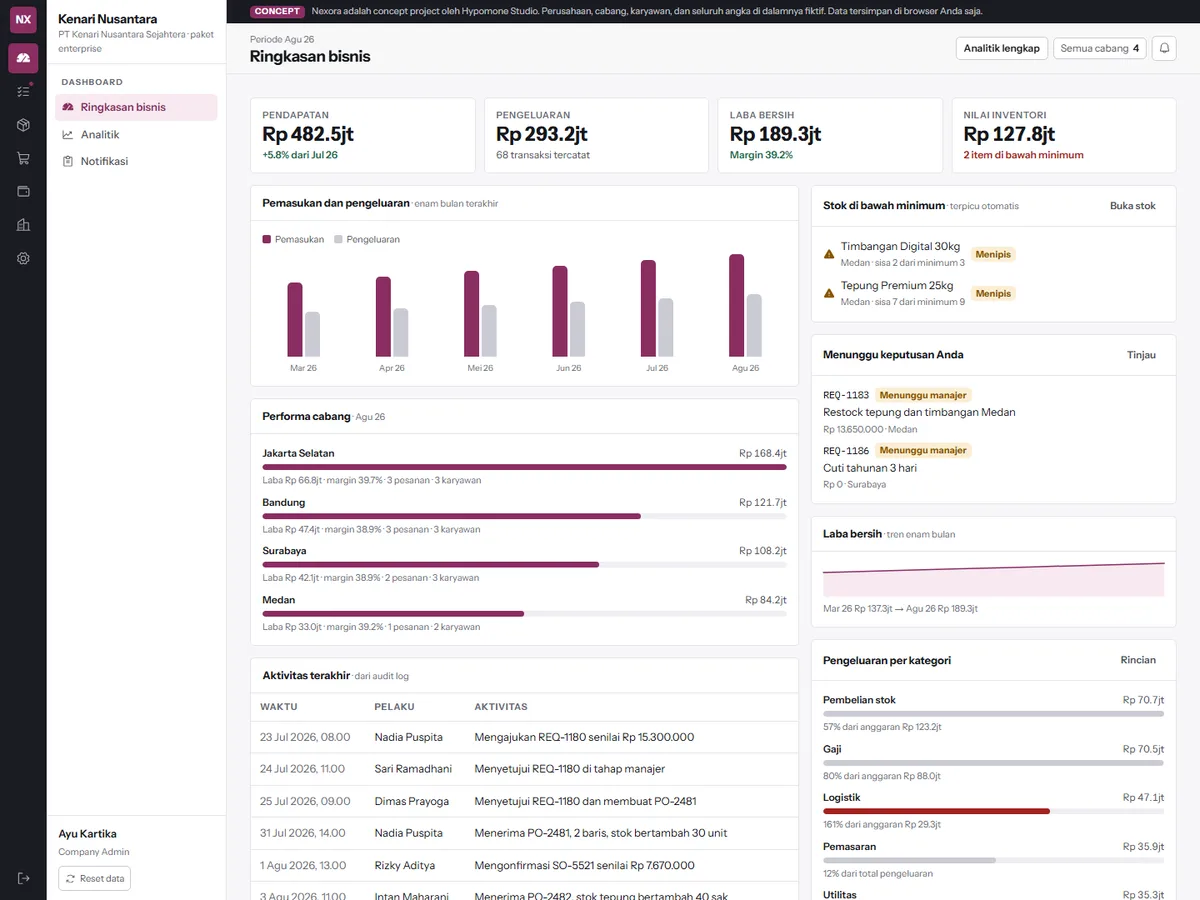The width and height of the screenshot is (1200, 900).
Task: Click the NX logo icon
Action: [23, 19]
